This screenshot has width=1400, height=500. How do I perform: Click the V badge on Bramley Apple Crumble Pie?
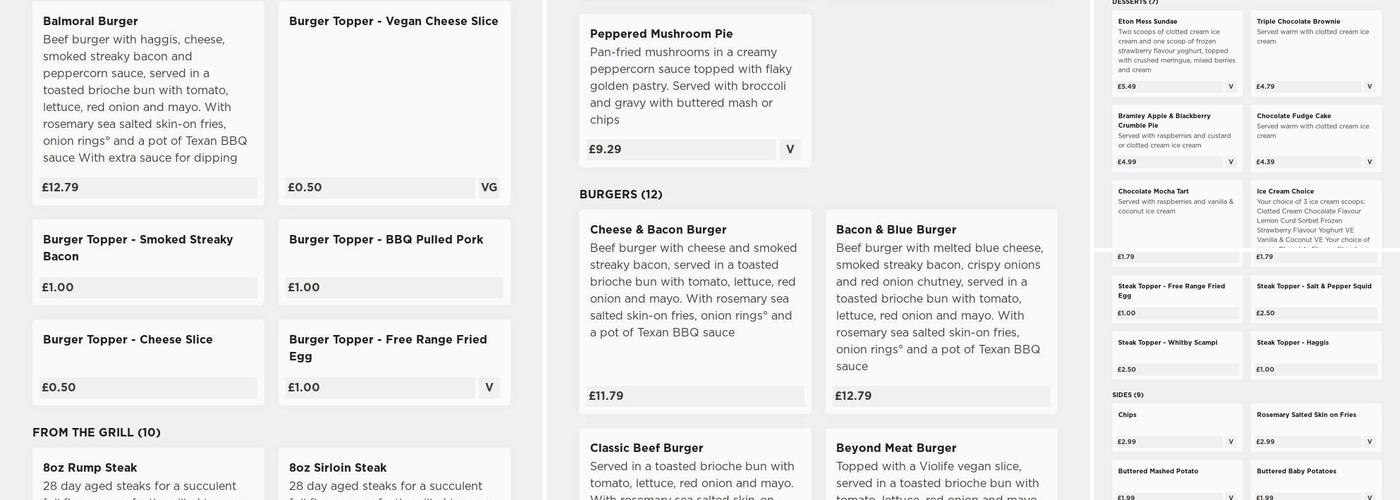coord(1231,162)
